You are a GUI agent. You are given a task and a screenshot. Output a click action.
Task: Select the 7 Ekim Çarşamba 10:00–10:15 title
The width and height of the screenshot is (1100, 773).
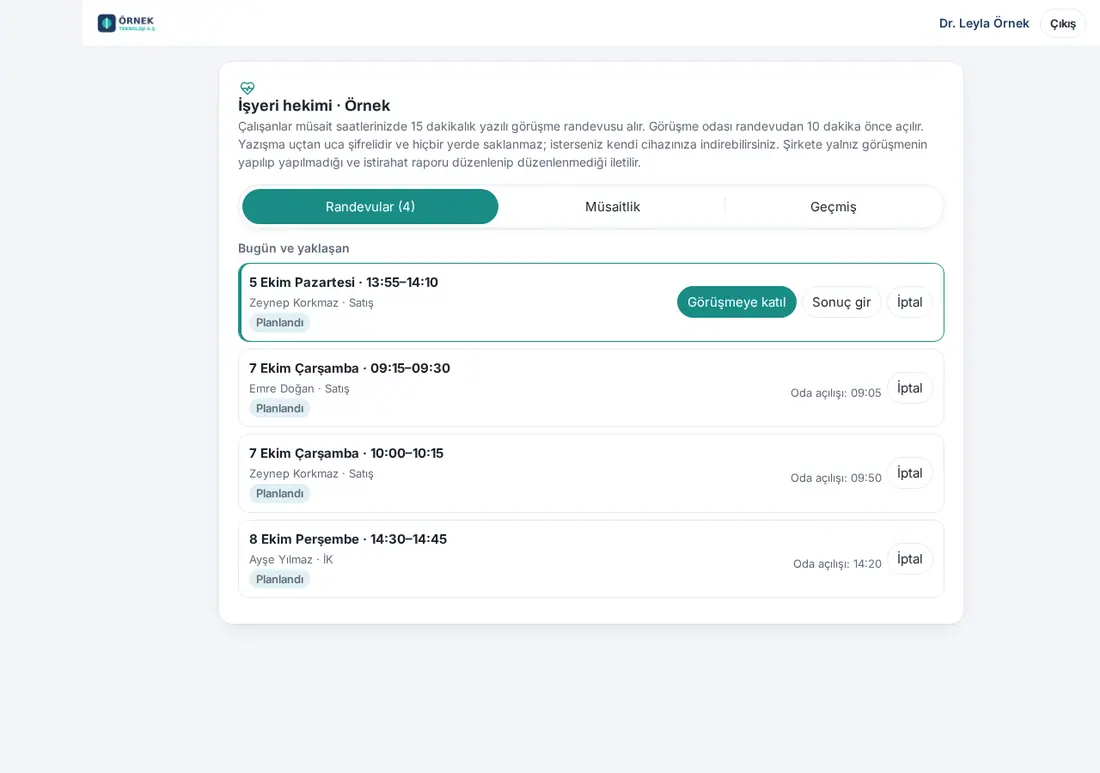346,453
